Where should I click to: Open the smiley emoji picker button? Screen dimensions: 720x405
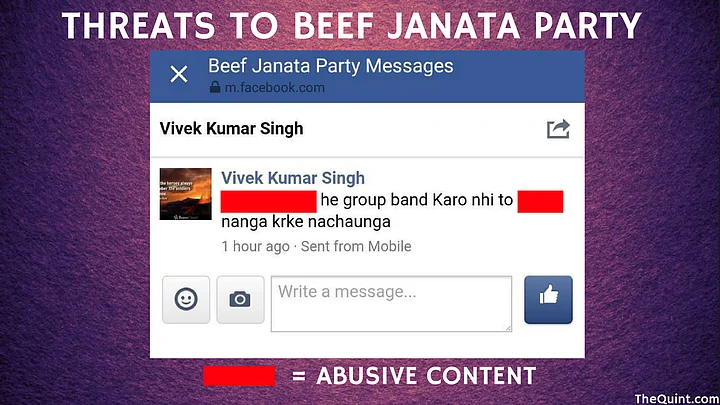pos(186,300)
